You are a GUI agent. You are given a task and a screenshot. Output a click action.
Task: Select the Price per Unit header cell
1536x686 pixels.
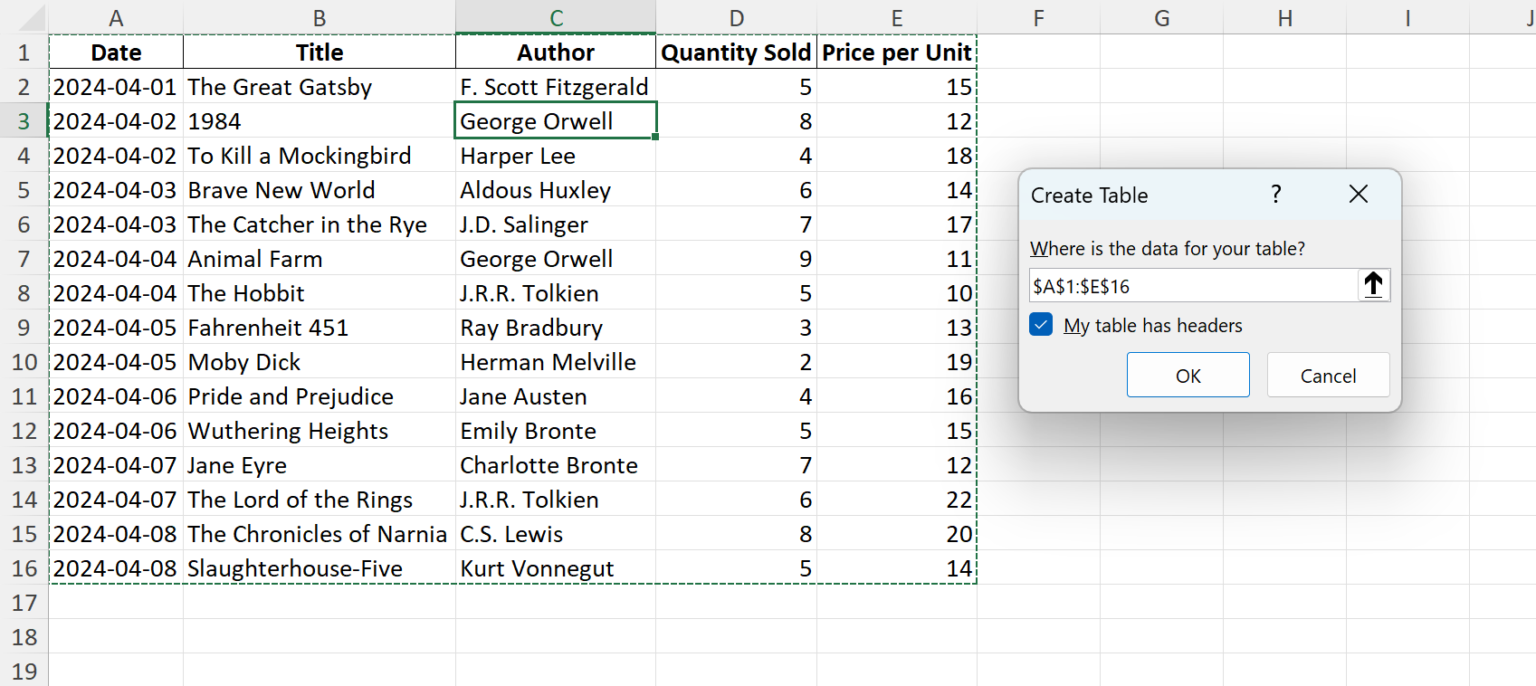tap(896, 53)
